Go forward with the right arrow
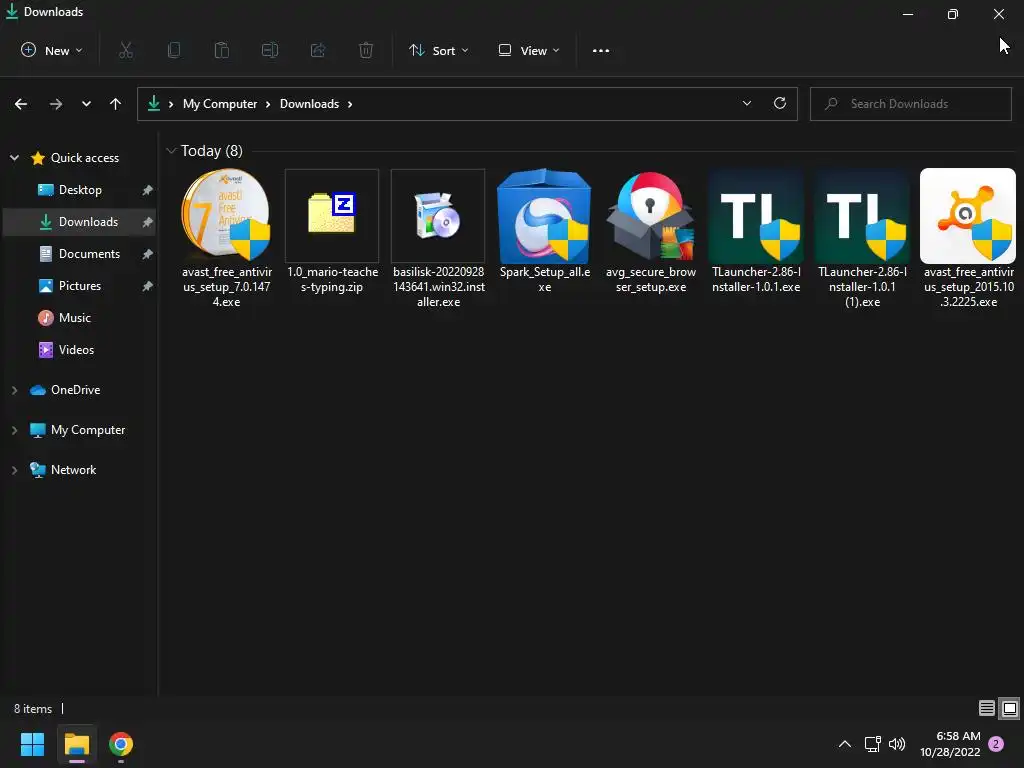The height and width of the screenshot is (768, 1024). tap(56, 104)
